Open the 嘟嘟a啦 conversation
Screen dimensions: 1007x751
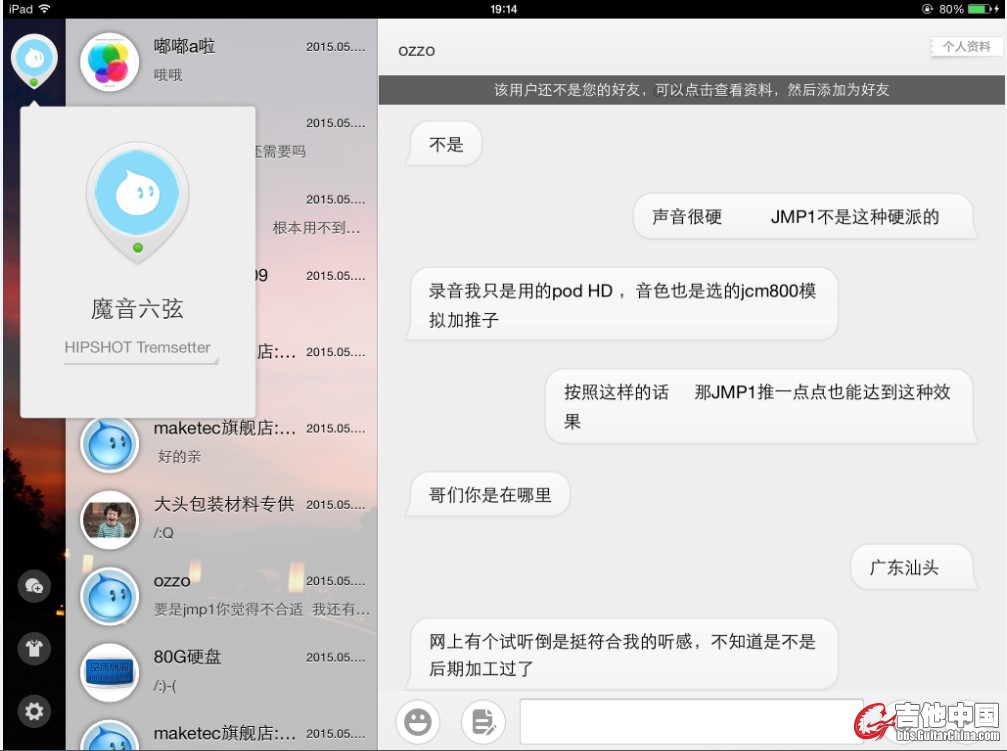click(222, 61)
